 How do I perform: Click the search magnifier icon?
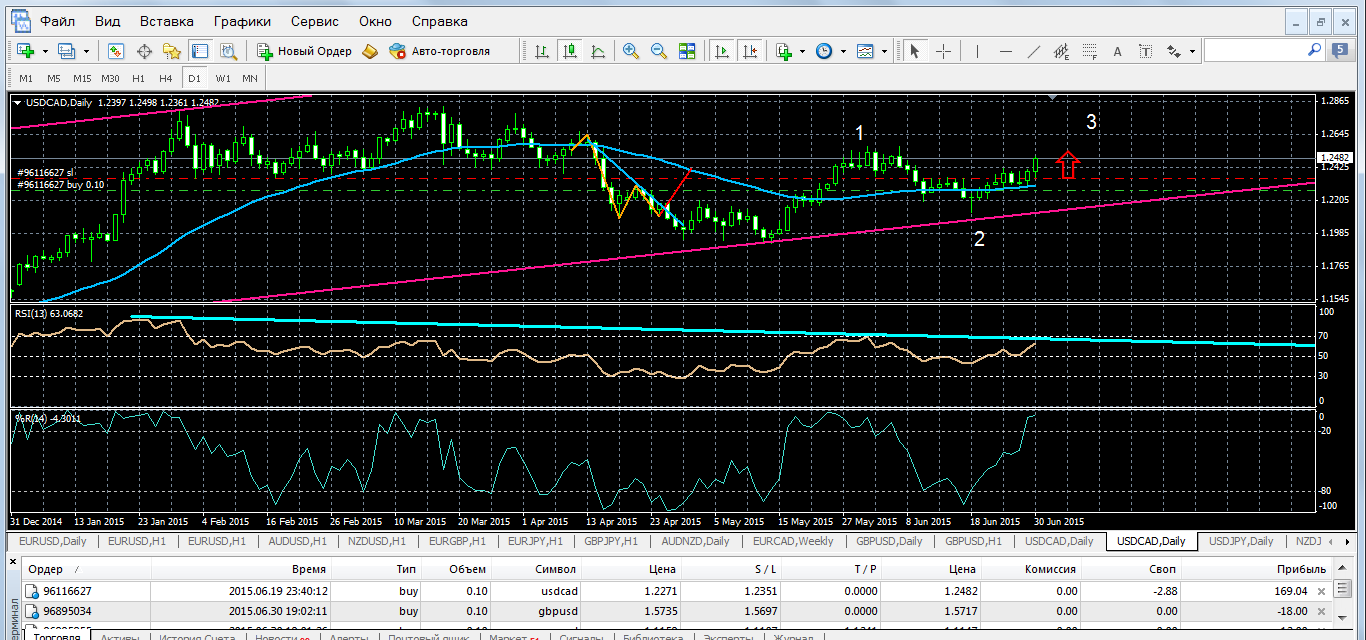(x=1314, y=48)
